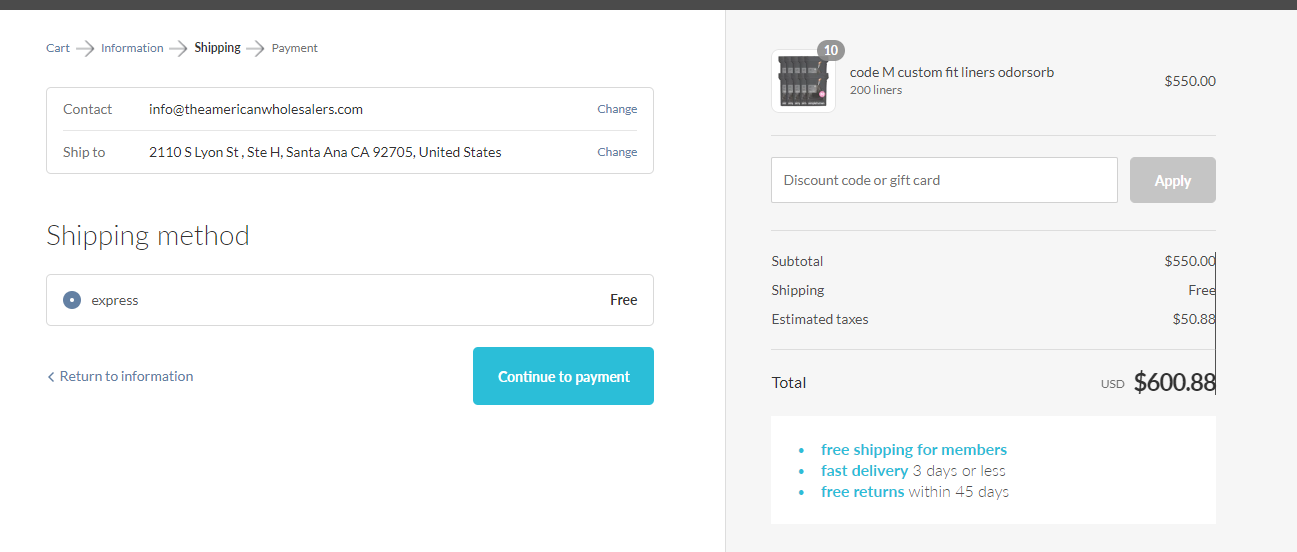1297x552 pixels.
Task: Click the product title code M custom fit liners
Action: pyautogui.click(x=952, y=72)
